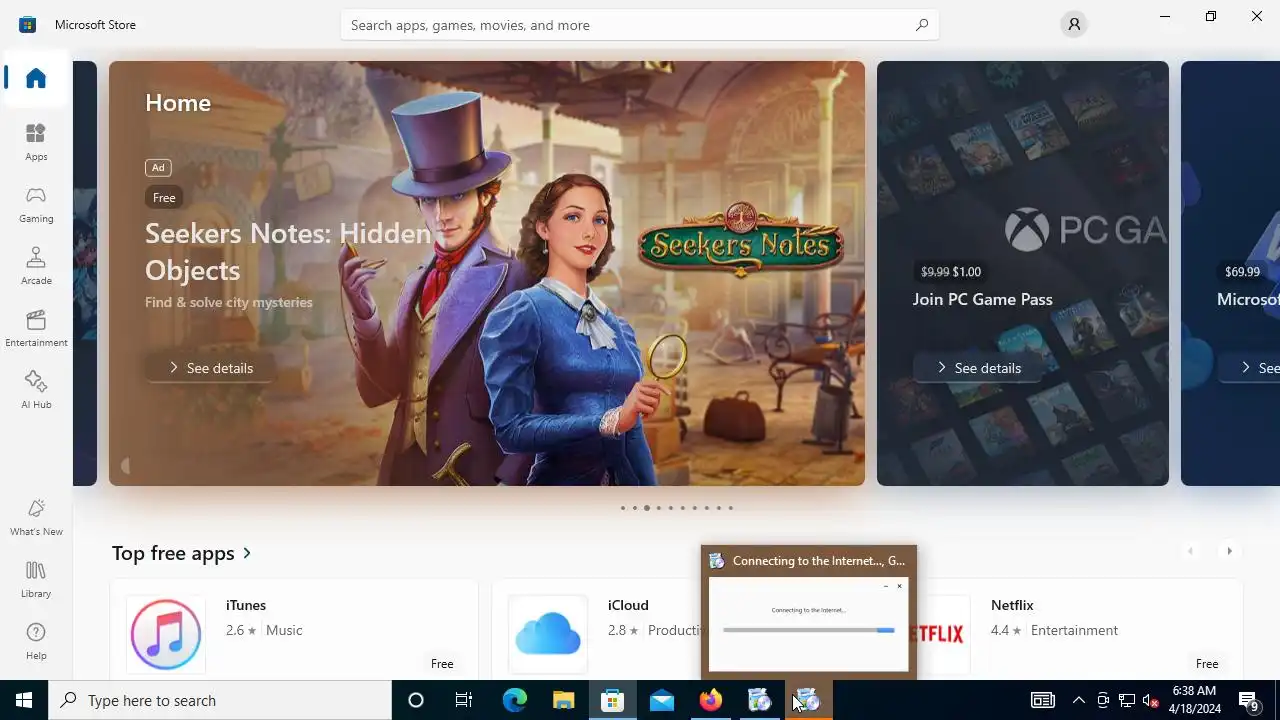Open Cortana from the taskbar
Image resolution: width=1280 pixels, height=720 pixels.
tap(416, 700)
